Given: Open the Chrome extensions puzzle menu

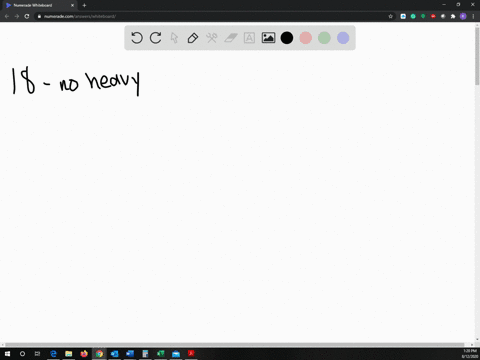Looking at the screenshot, I should (453, 16).
